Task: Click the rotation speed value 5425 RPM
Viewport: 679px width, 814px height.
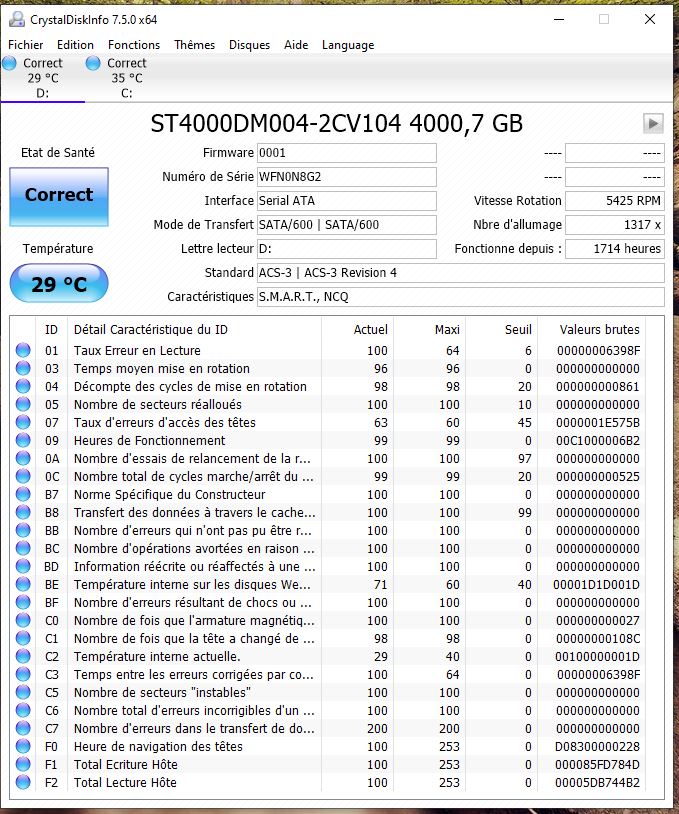Action: [615, 201]
